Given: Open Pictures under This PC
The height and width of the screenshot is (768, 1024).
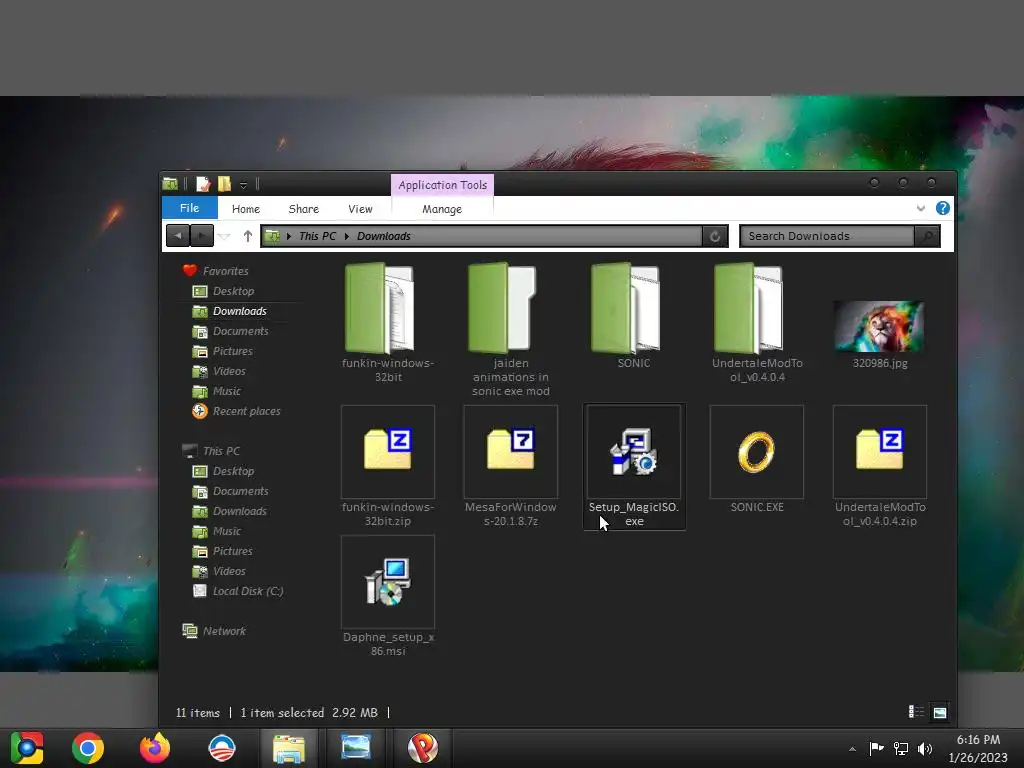Looking at the screenshot, I should pyautogui.click(x=232, y=551).
